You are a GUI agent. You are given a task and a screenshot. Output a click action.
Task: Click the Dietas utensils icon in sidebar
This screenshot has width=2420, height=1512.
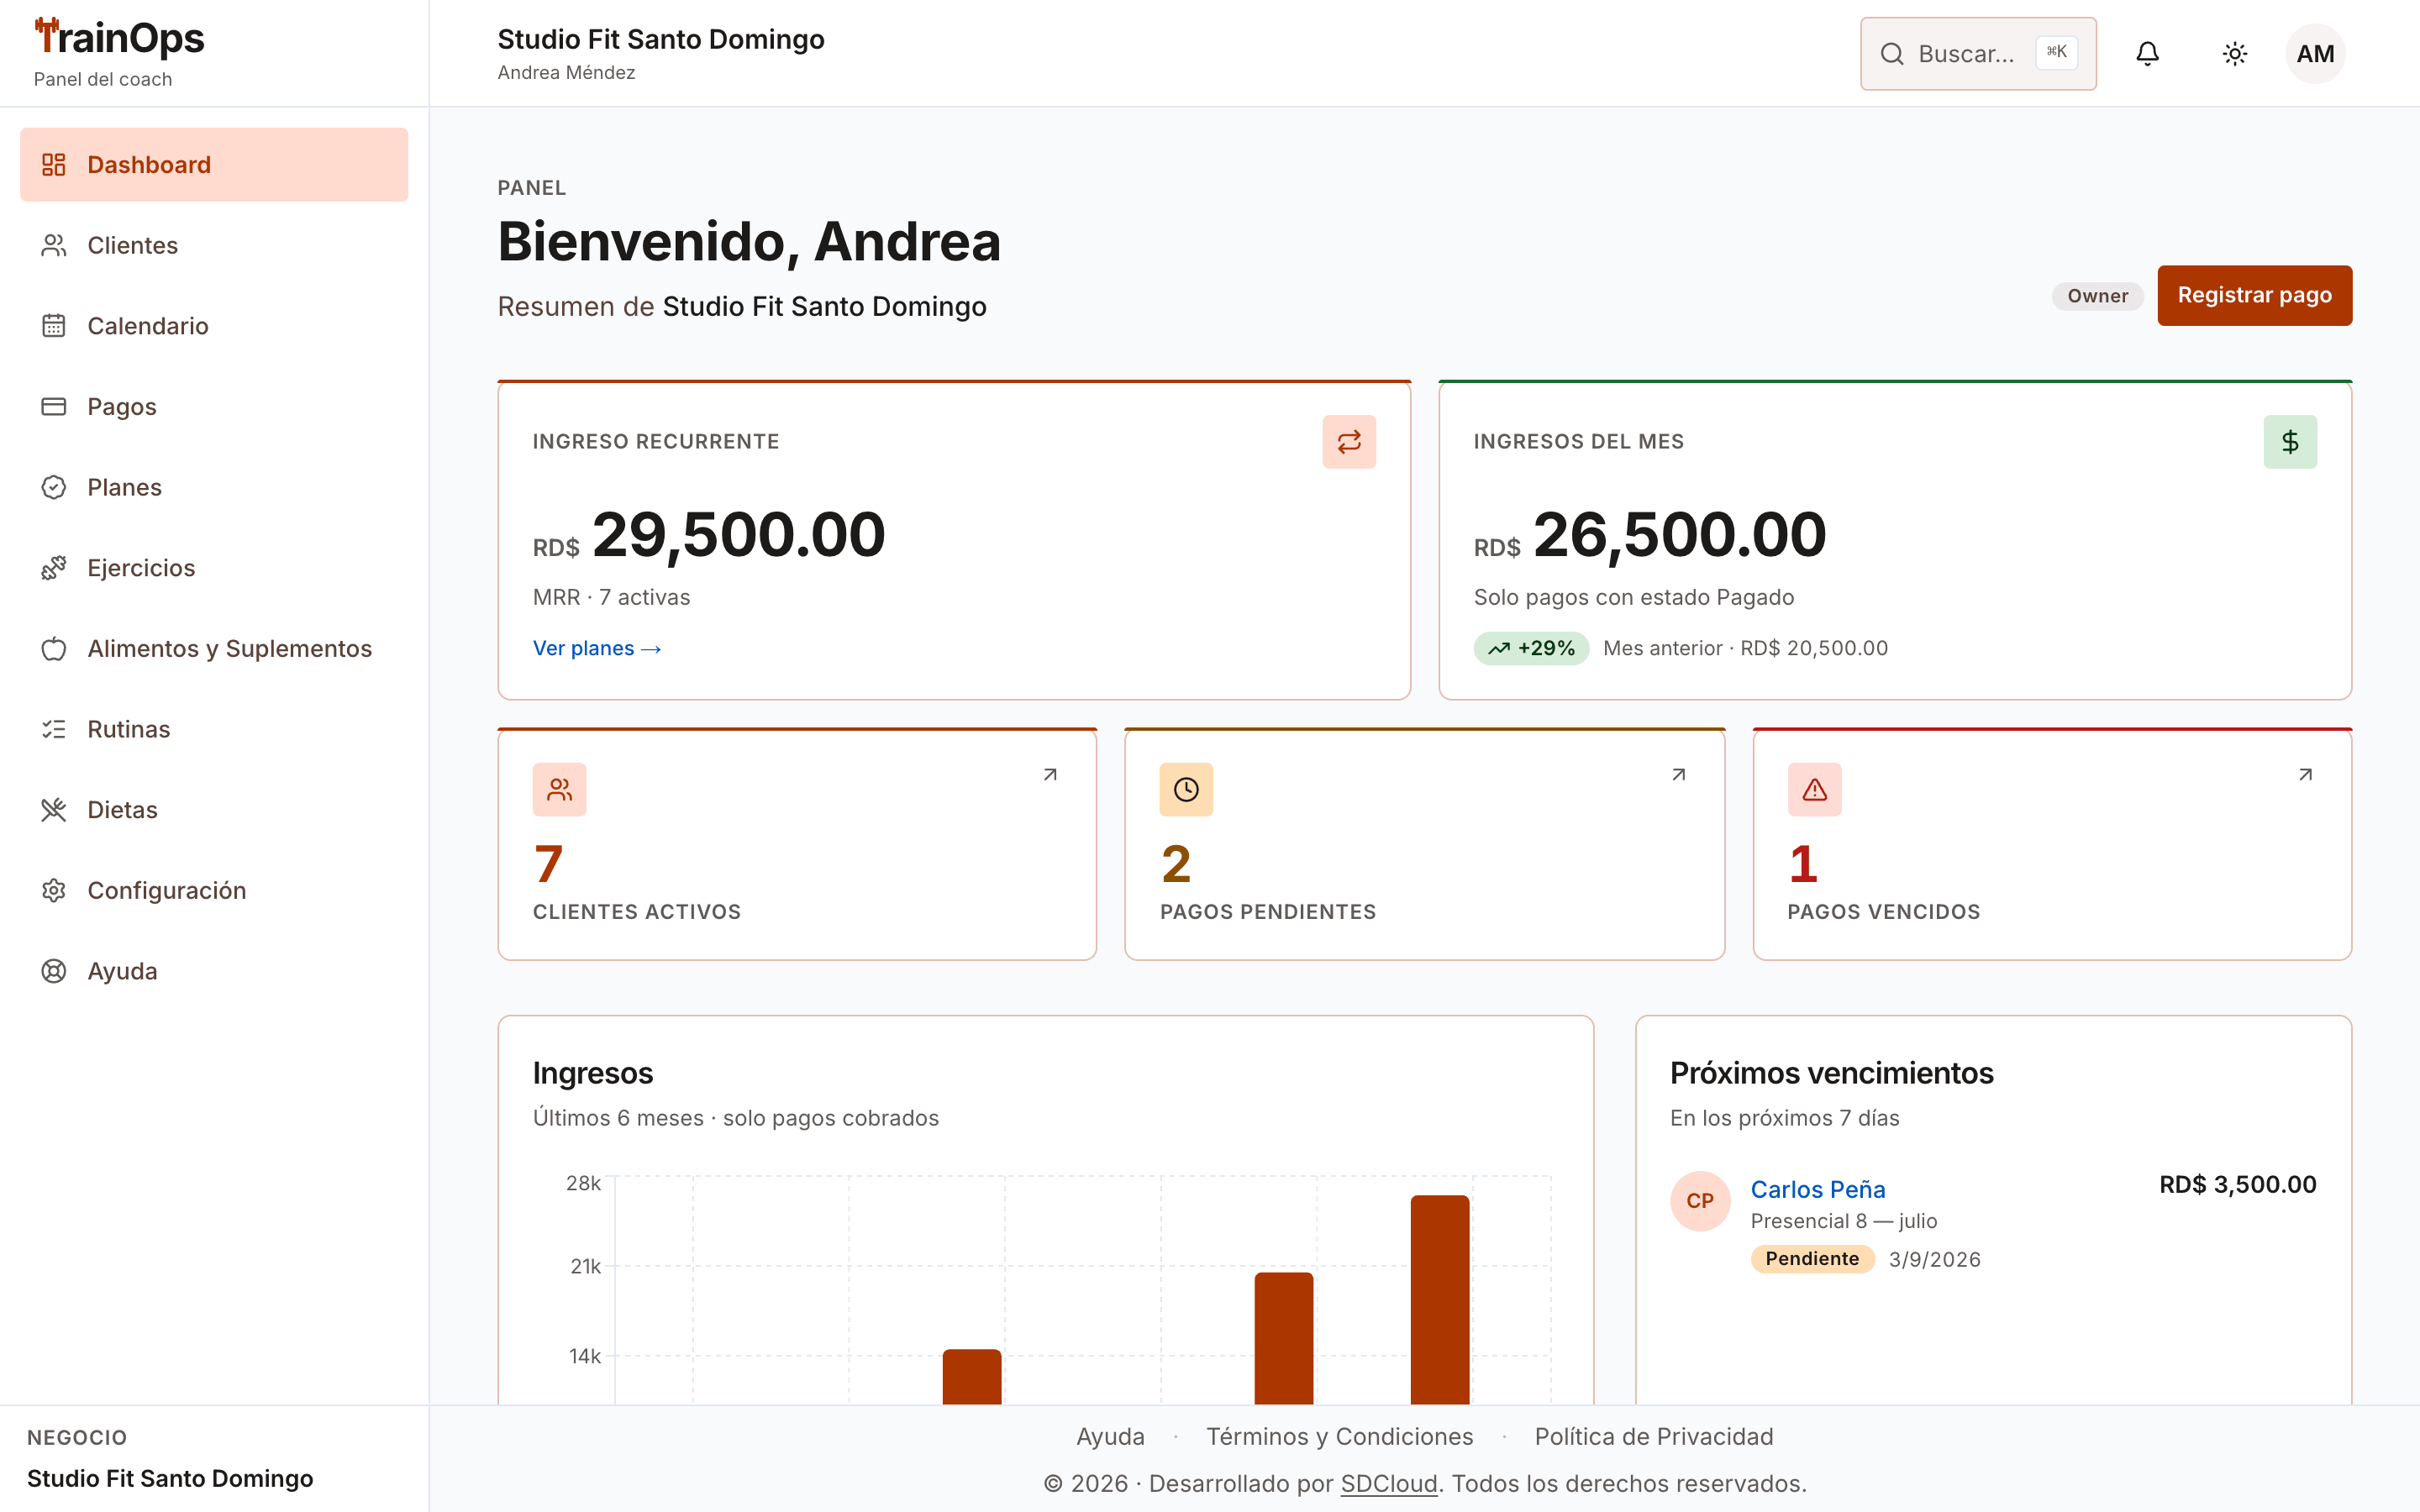54,810
